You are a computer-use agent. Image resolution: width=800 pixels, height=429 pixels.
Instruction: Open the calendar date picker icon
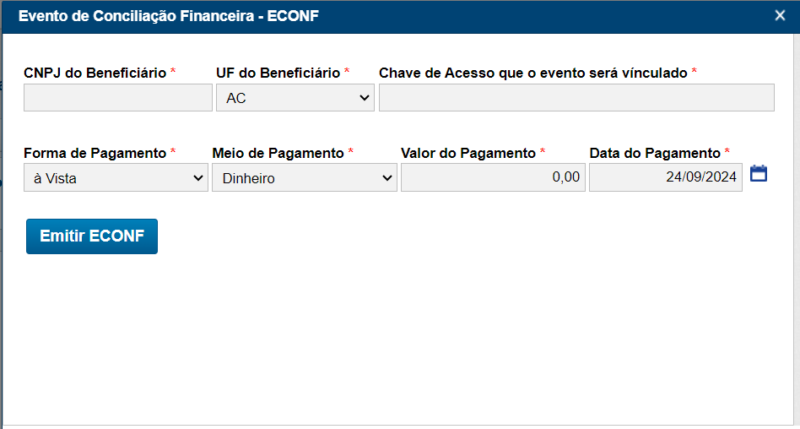[758, 174]
